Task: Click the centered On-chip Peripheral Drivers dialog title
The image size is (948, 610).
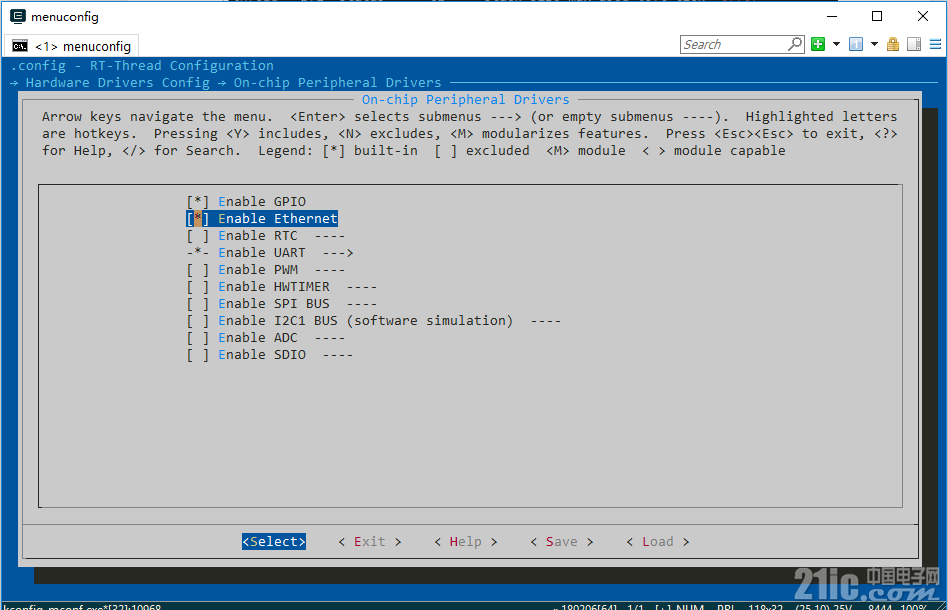Action: [x=466, y=100]
